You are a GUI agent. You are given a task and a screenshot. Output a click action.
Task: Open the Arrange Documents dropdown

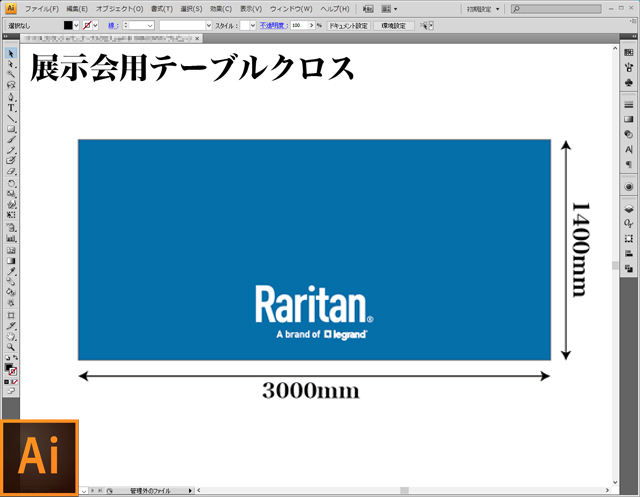(x=389, y=9)
